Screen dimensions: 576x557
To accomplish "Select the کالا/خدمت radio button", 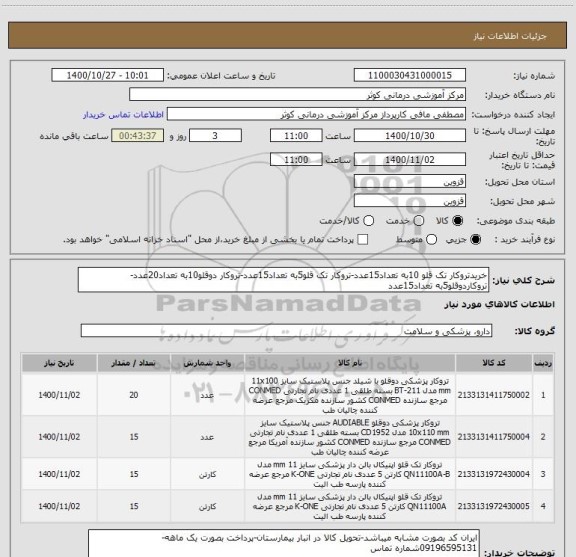I will [x=368, y=221].
